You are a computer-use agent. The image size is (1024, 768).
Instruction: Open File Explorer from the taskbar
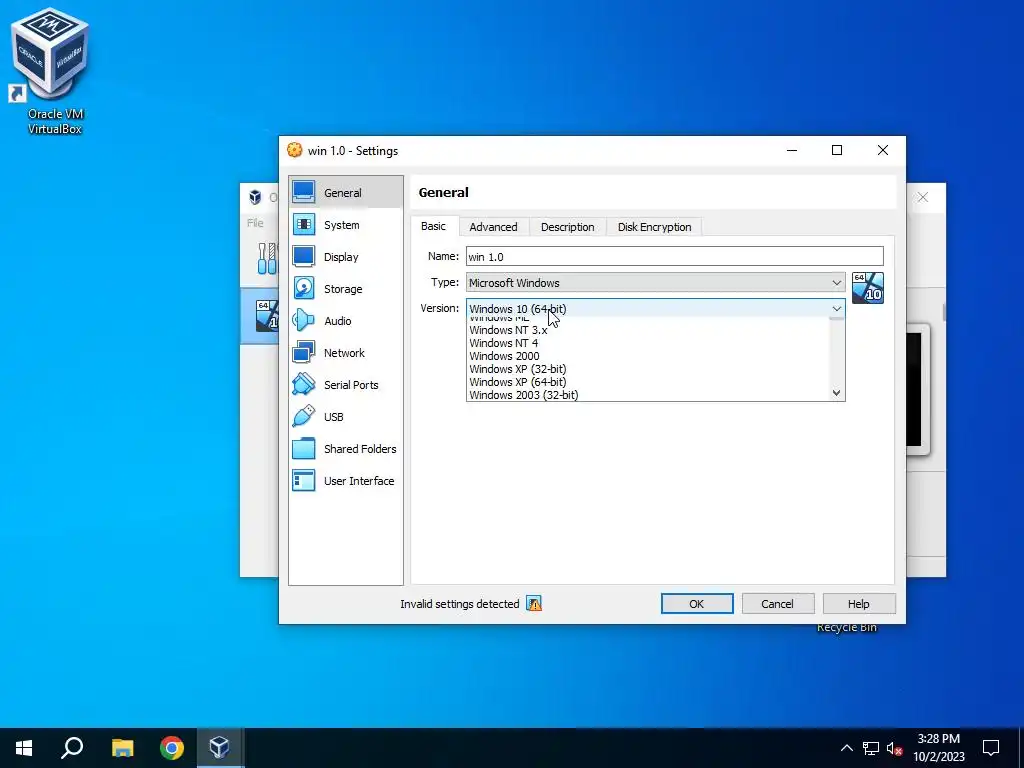pyautogui.click(x=122, y=748)
